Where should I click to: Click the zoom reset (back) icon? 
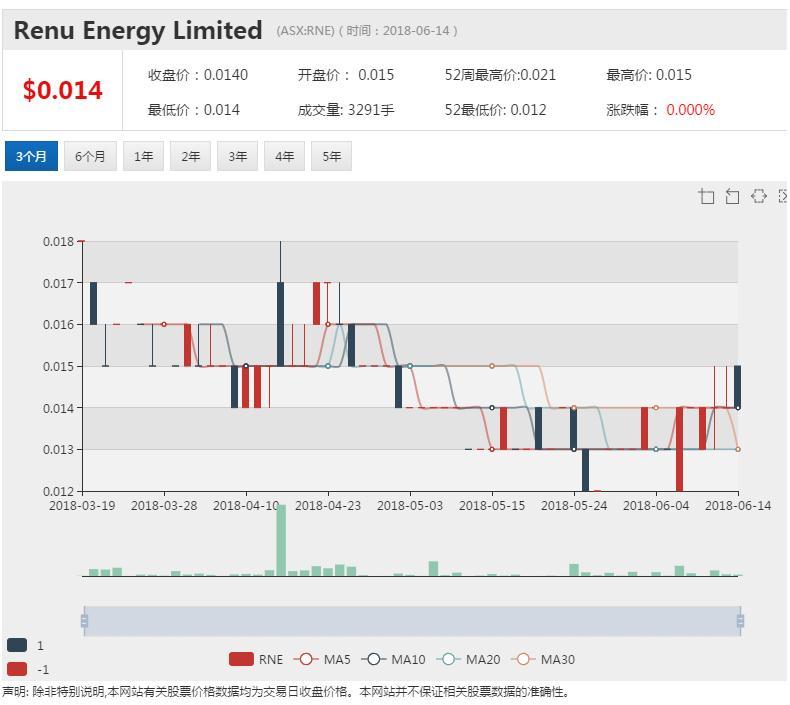[732, 196]
